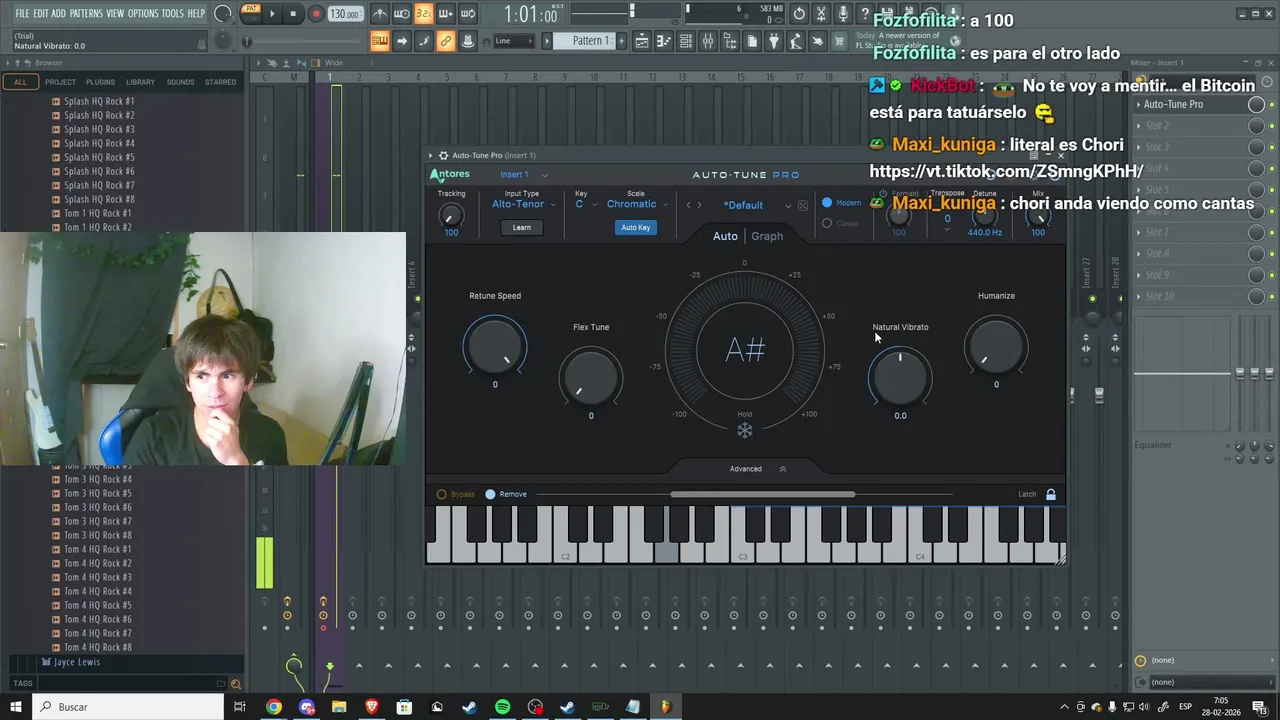Open the Jayce Lewis folder in the Browser
This screenshot has width=1280, height=720.
click(76, 662)
